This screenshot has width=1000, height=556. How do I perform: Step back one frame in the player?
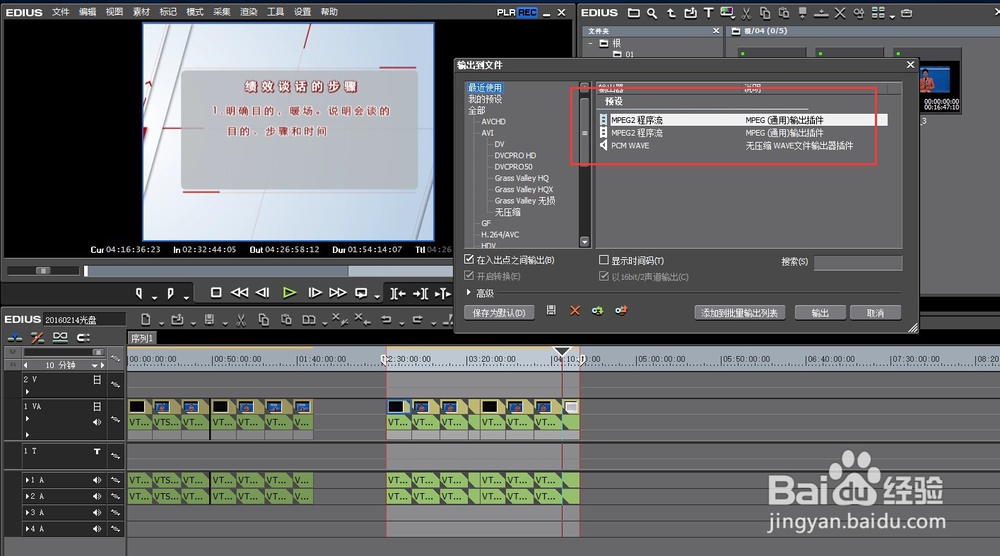[263, 293]
